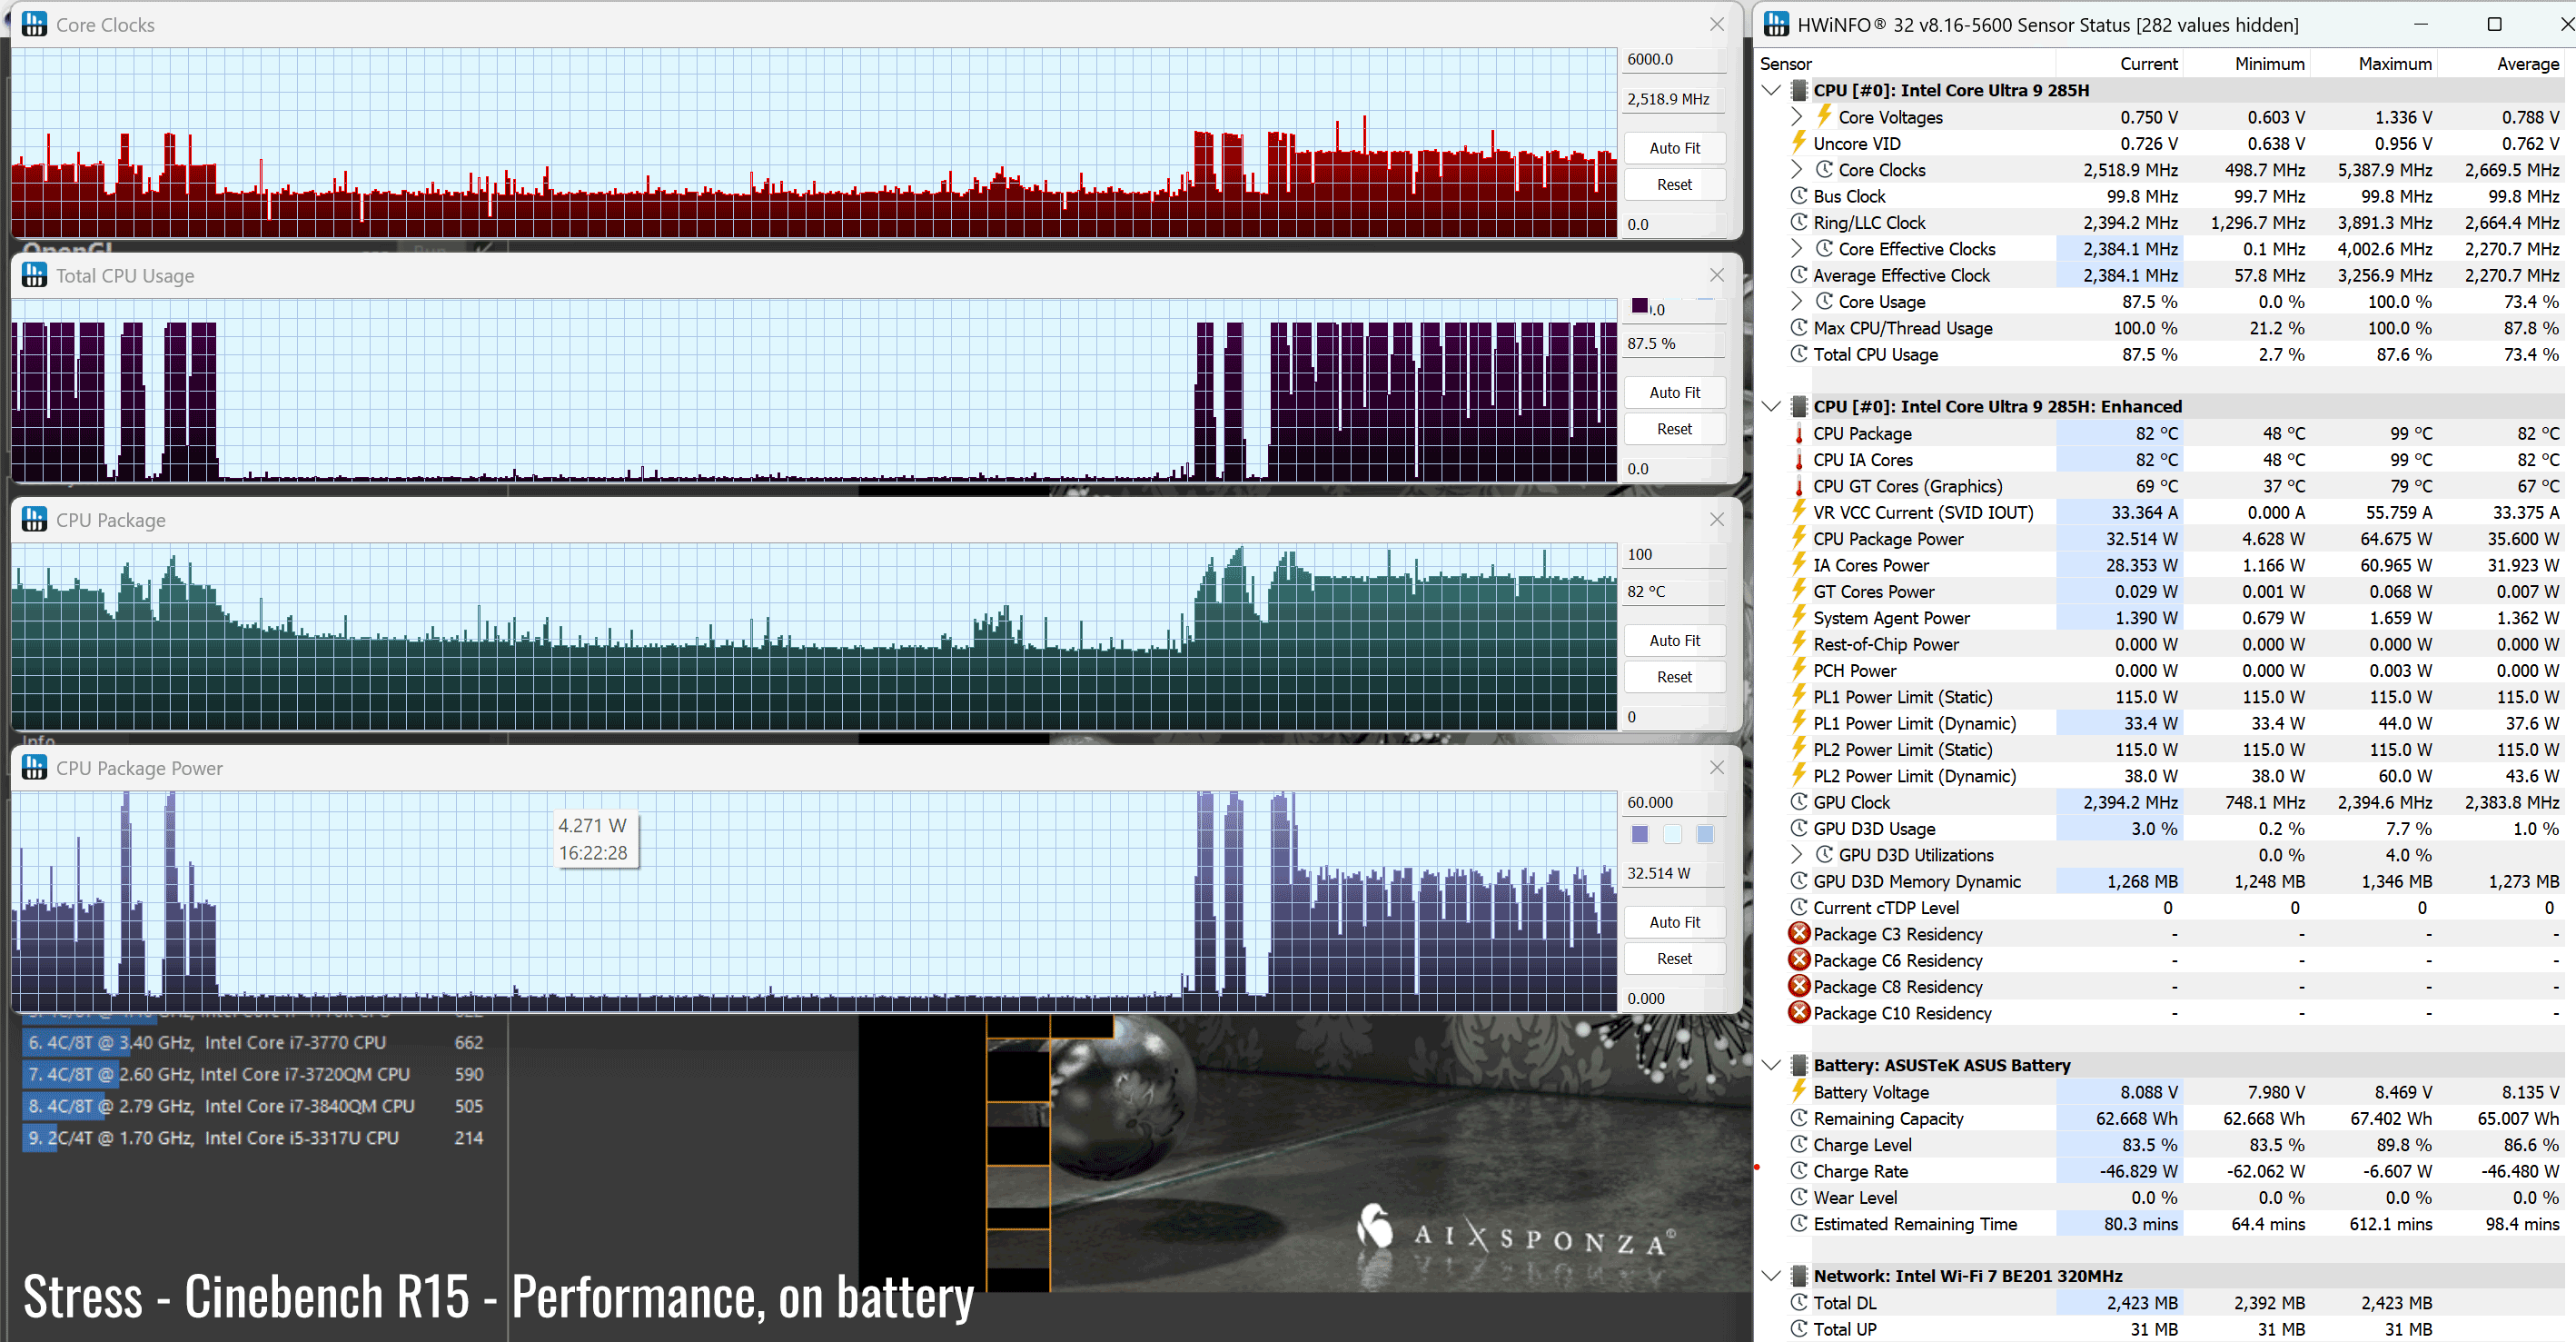The image size is (2576, 1342).
Task: Click the HWiNFO Sensor Status title icon
Action: click(x=1776, y=24)
